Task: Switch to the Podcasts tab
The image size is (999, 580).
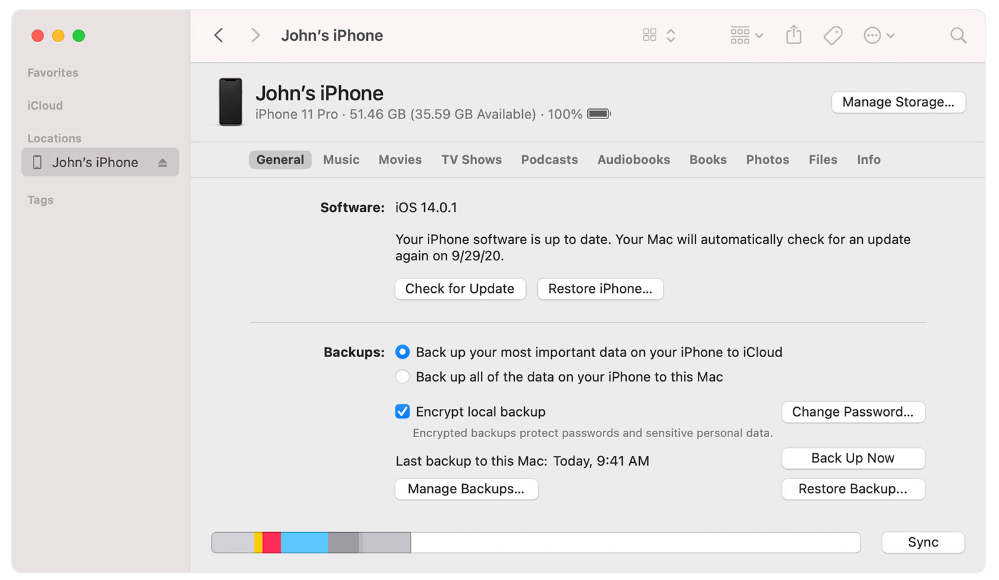Action: 549,159
